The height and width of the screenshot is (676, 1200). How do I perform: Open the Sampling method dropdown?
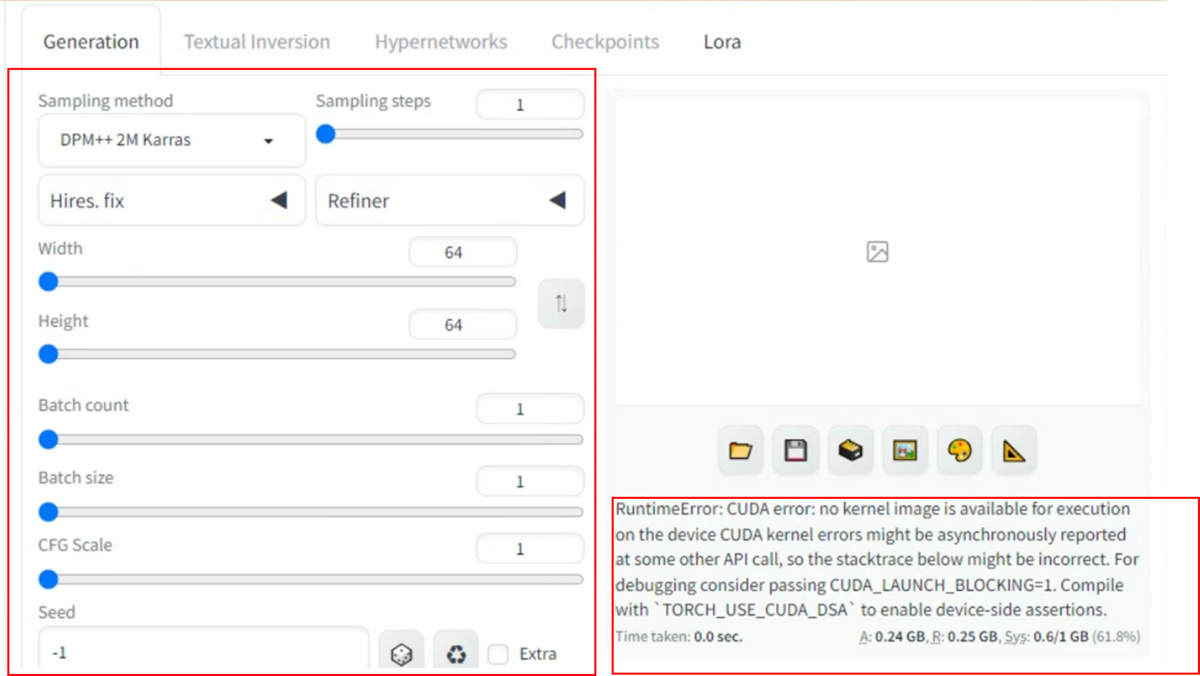click(171, 140)
